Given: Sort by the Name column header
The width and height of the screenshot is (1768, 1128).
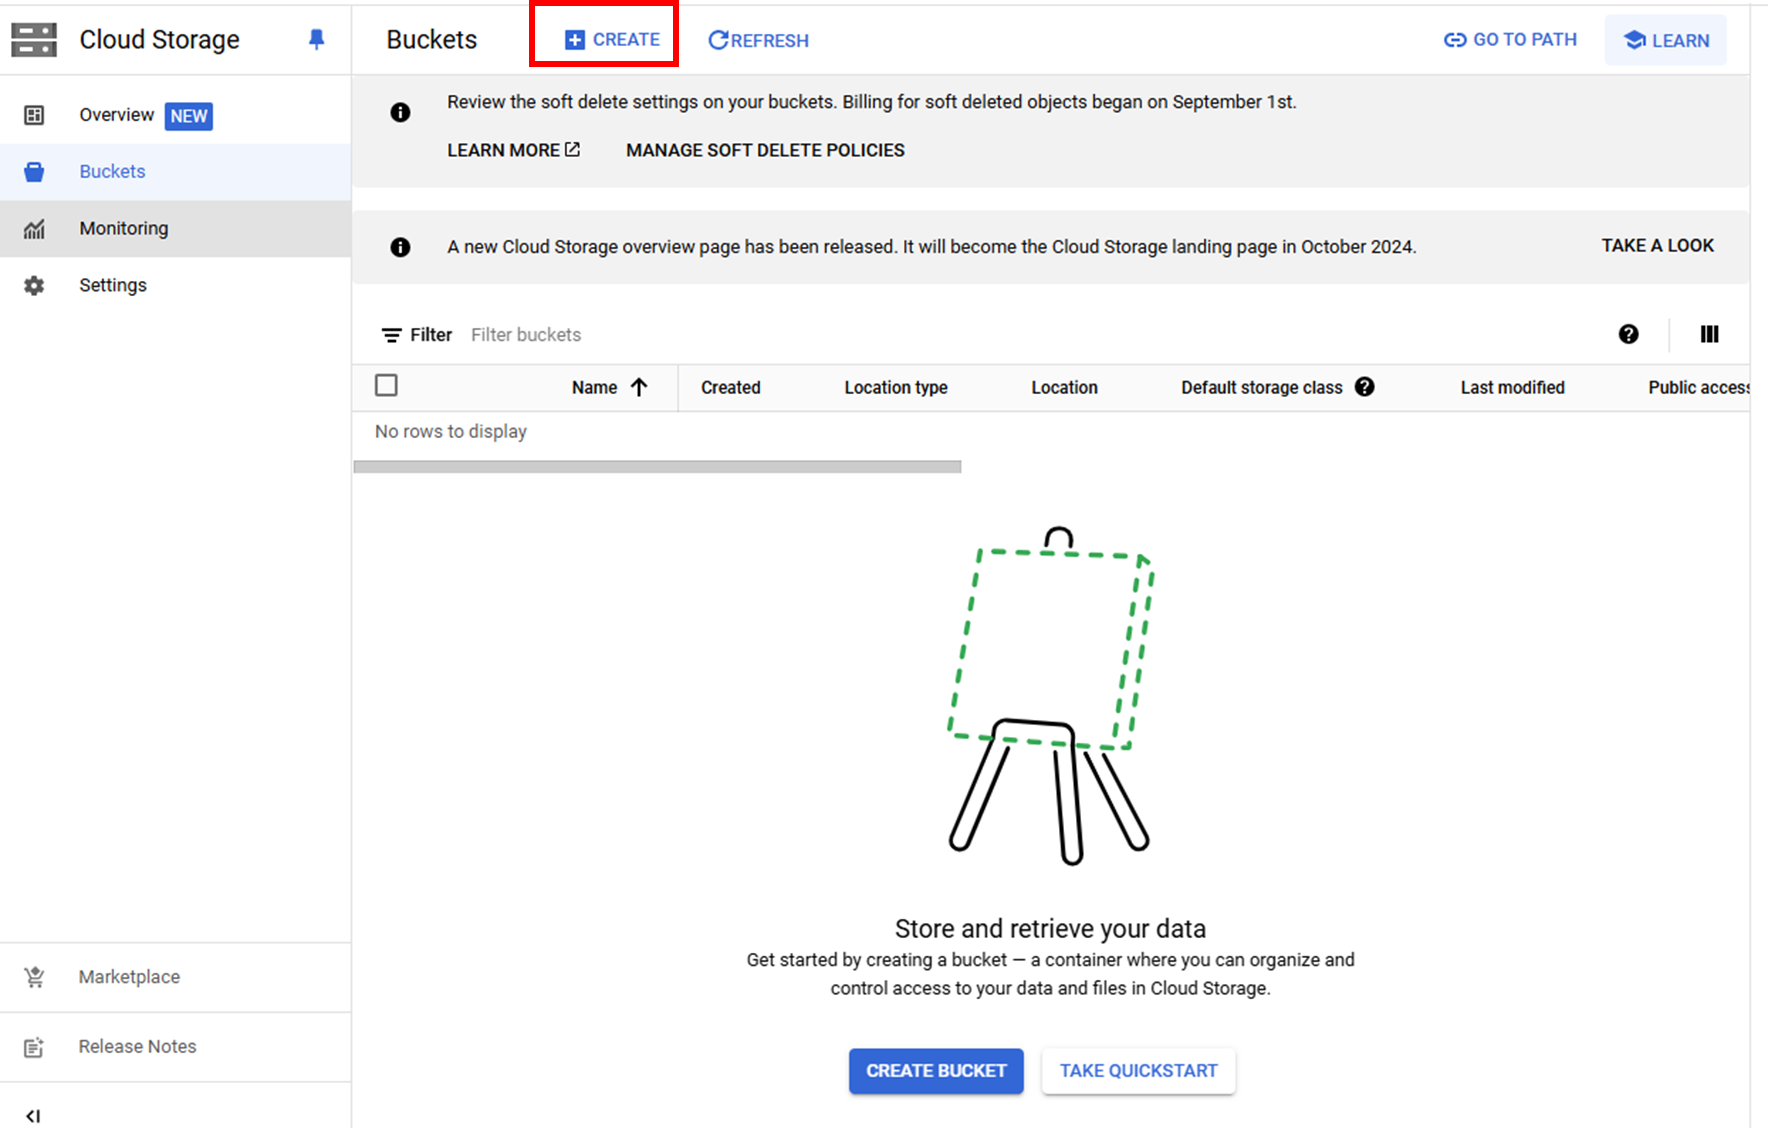Looking at the screenshot, I should click(x=594, y=388).
